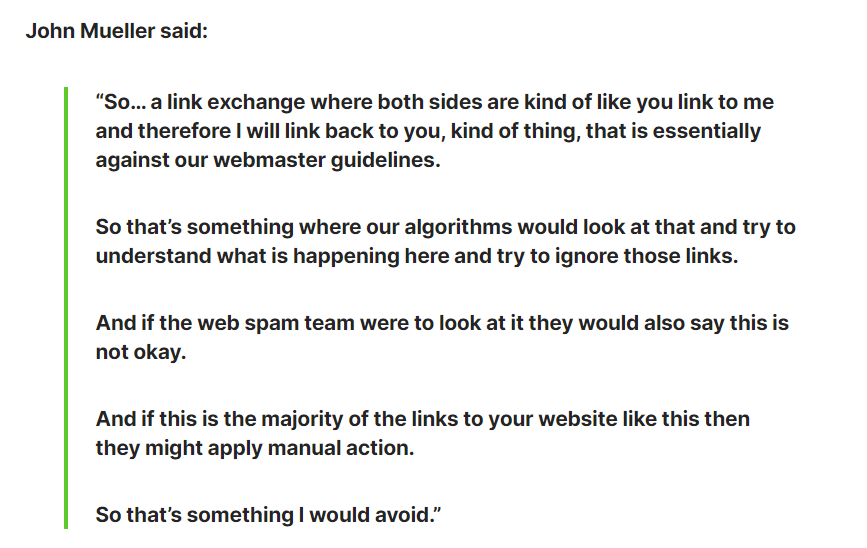Click the phrase "they might apply manual action."
The image size is (867, 548).
tap(255, 448)
